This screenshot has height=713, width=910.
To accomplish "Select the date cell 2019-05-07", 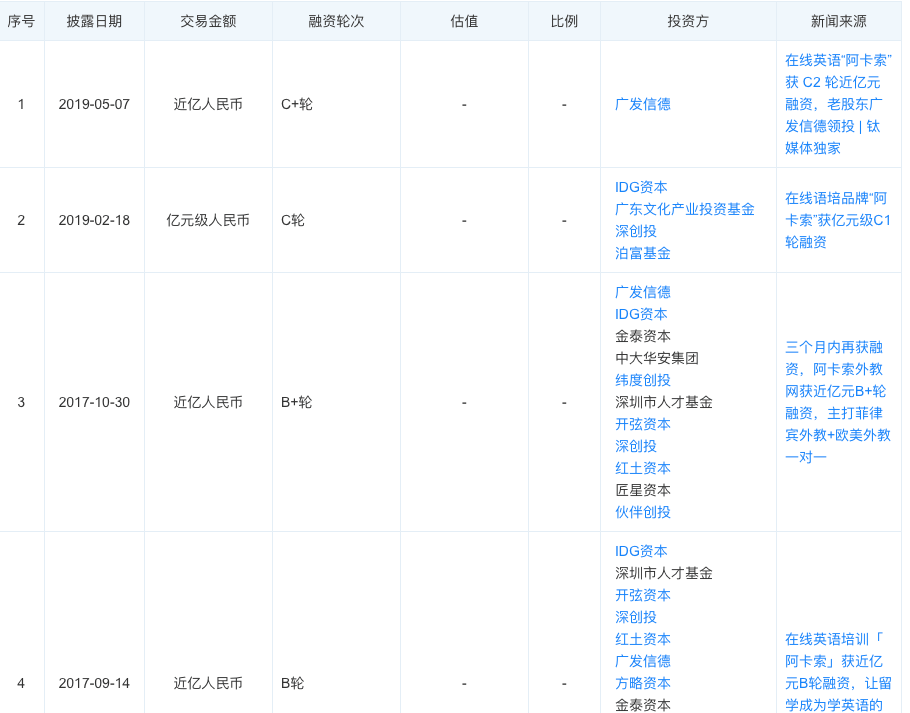I will [x=94, y=104].
